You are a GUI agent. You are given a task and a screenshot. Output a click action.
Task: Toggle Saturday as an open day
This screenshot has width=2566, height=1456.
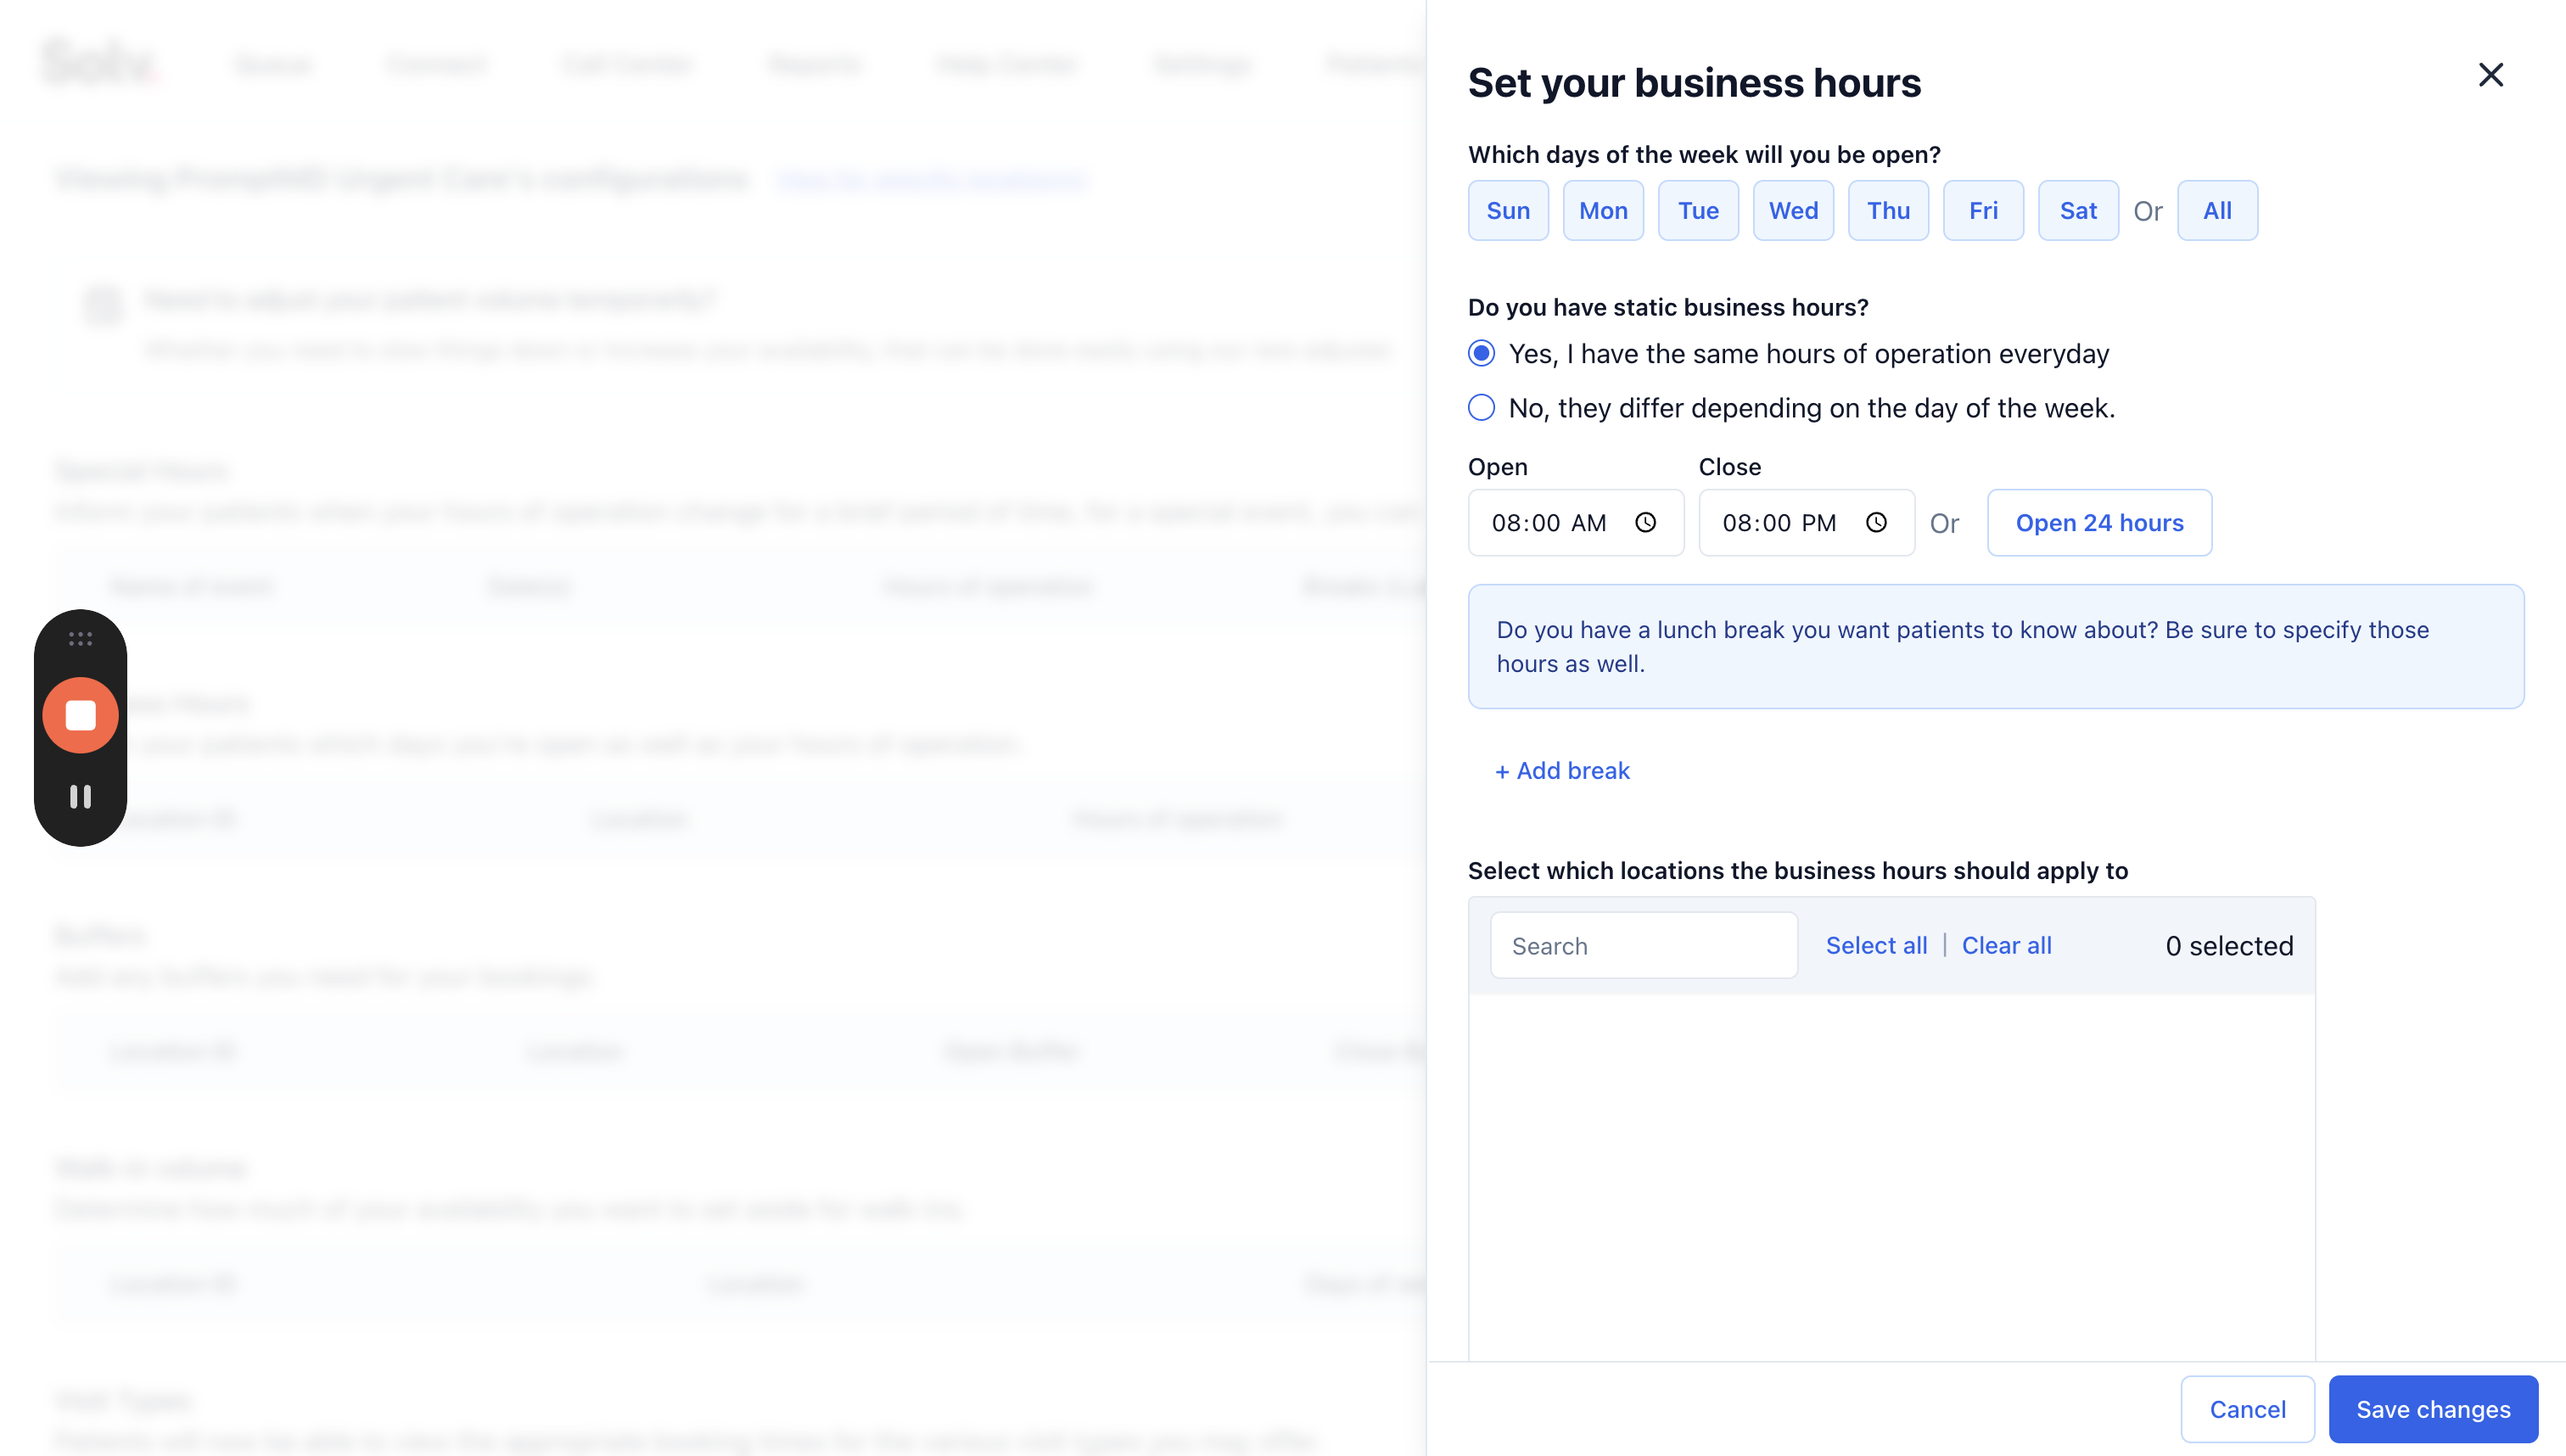[2077, 210]
